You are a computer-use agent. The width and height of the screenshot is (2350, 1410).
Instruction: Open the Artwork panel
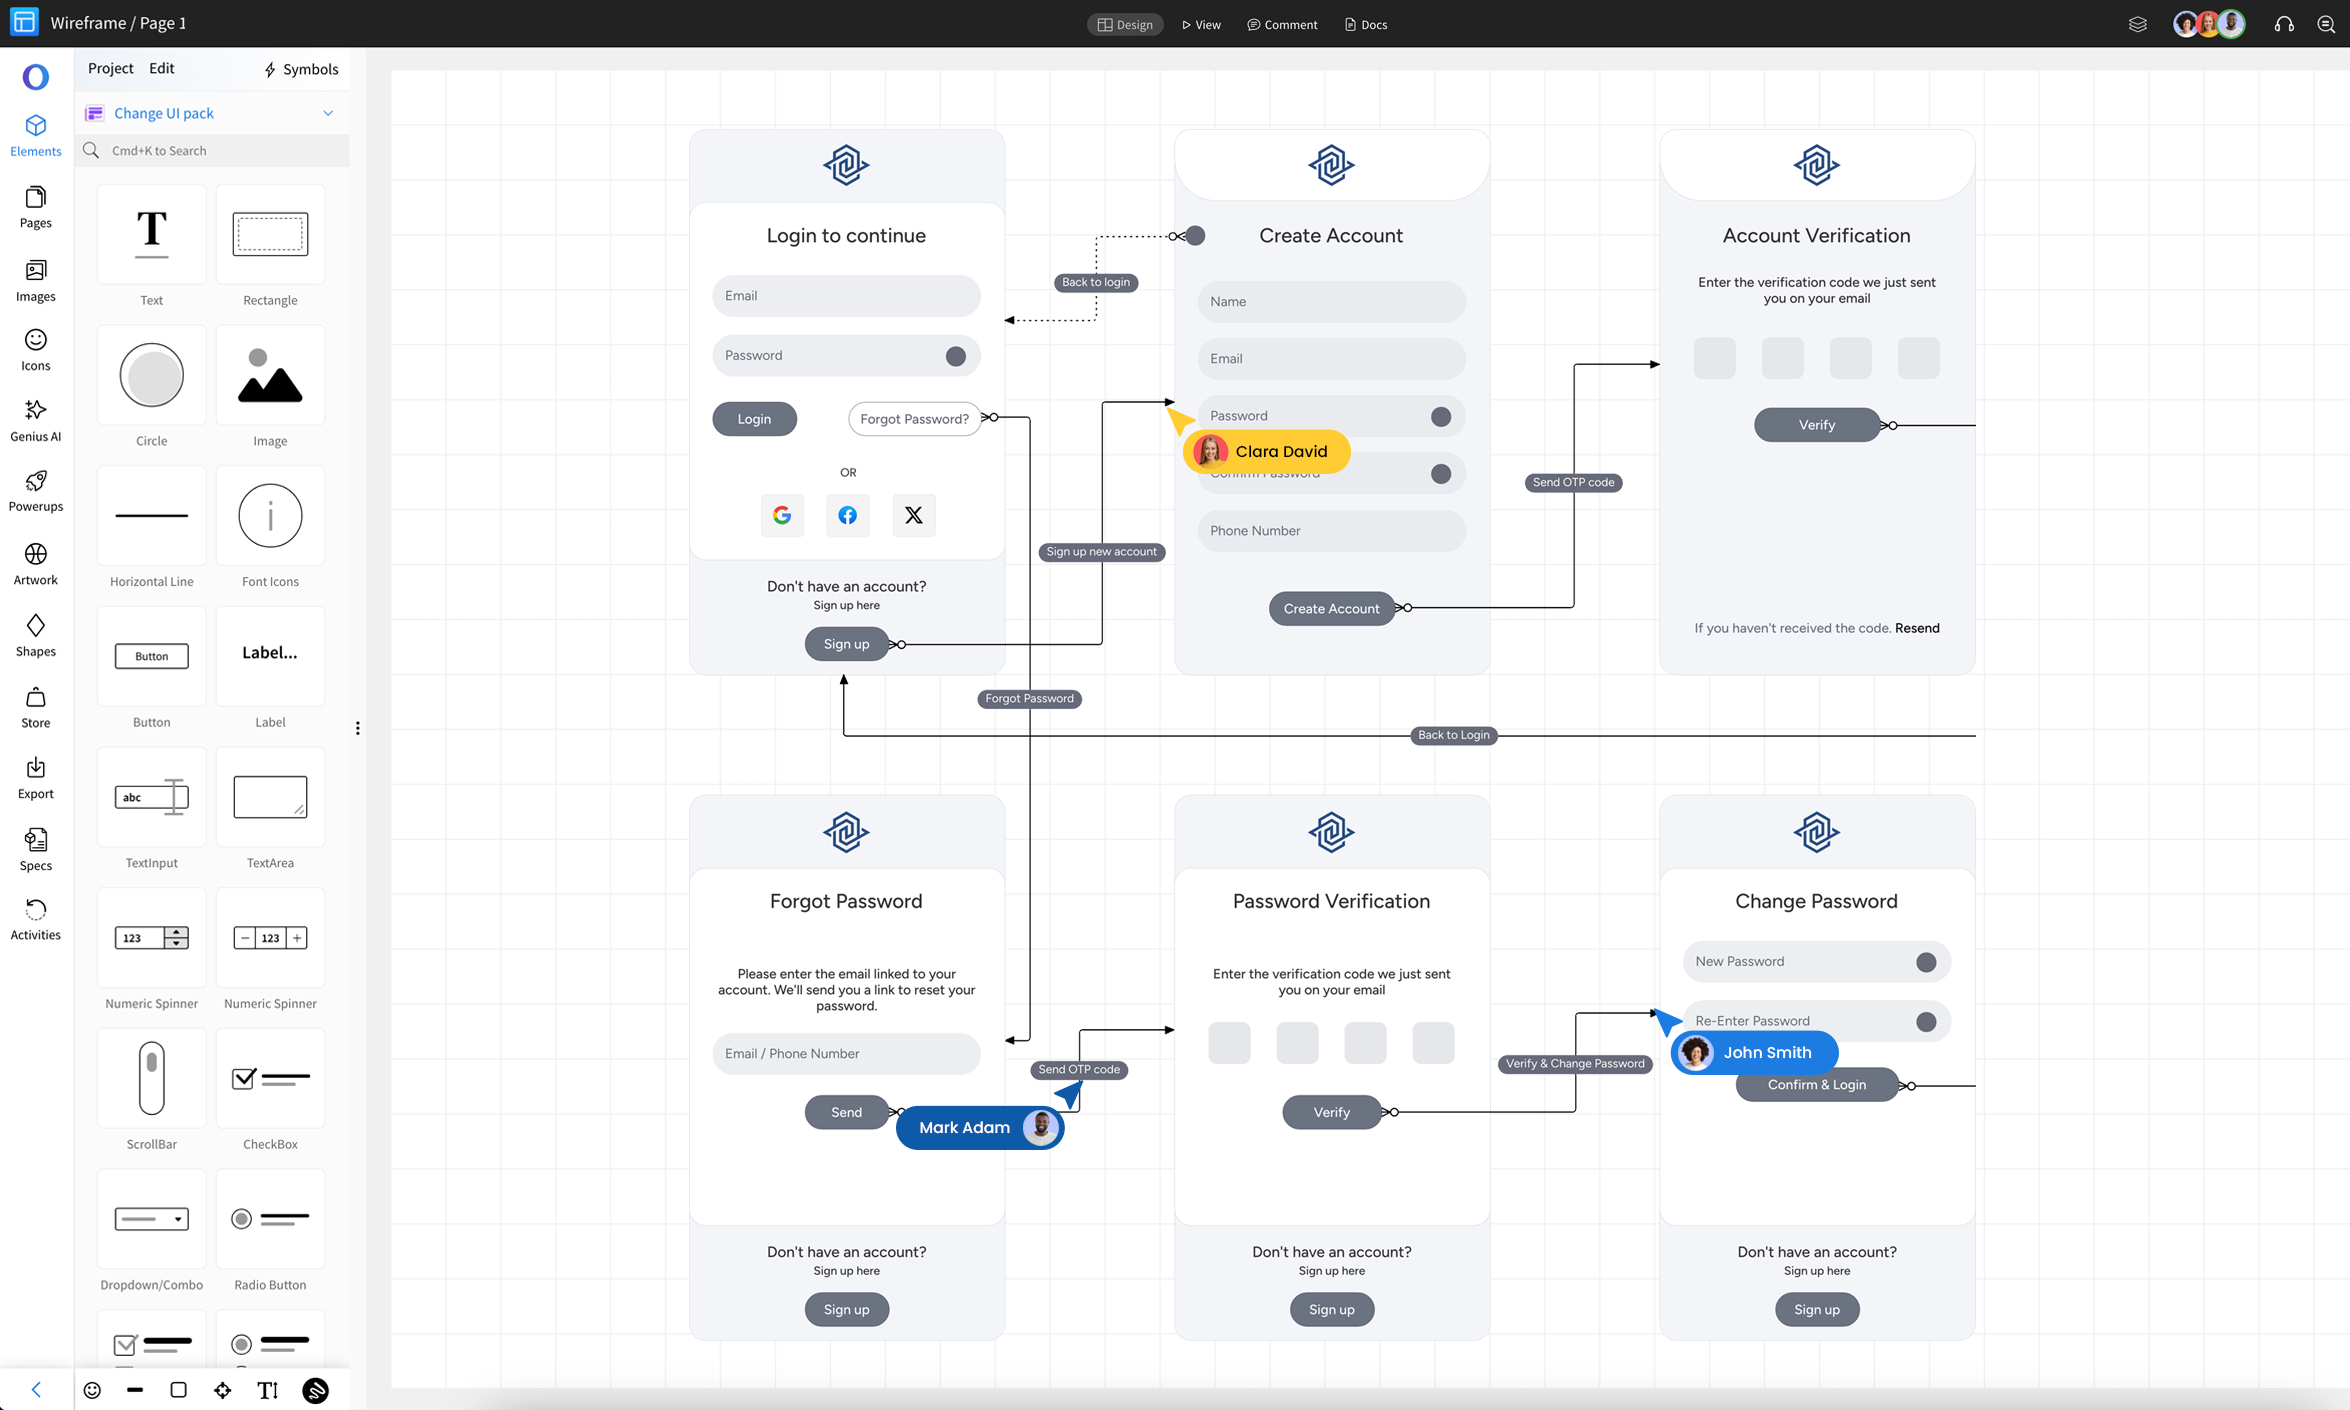coord(36,564)
